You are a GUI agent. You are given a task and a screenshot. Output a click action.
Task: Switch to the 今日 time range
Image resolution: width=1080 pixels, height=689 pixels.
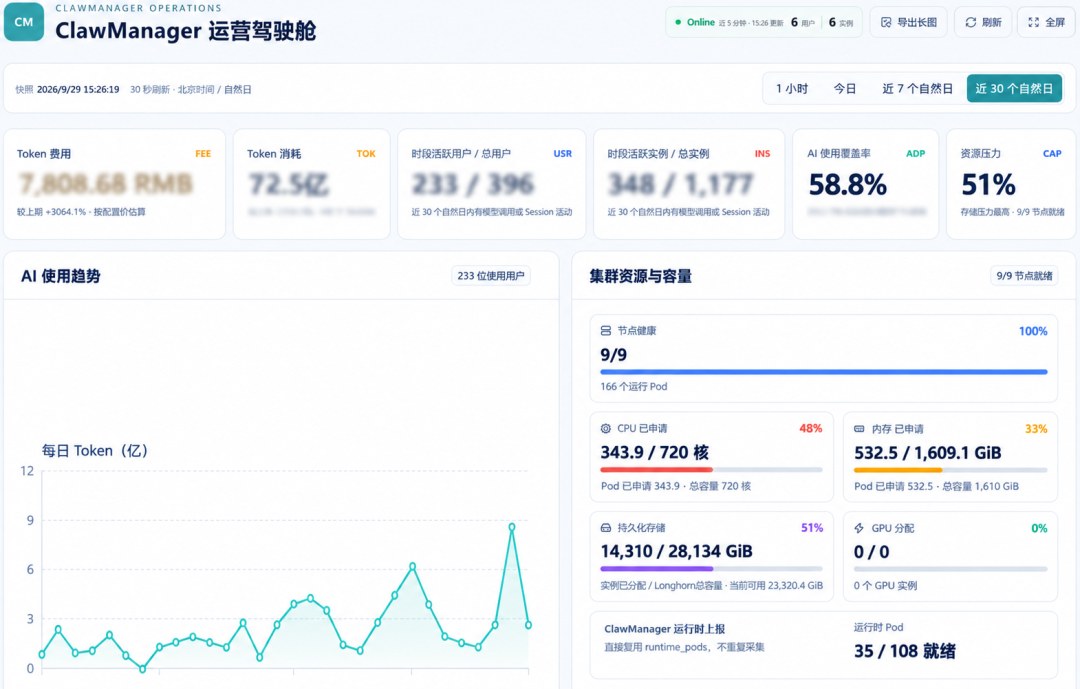(844, 89)
